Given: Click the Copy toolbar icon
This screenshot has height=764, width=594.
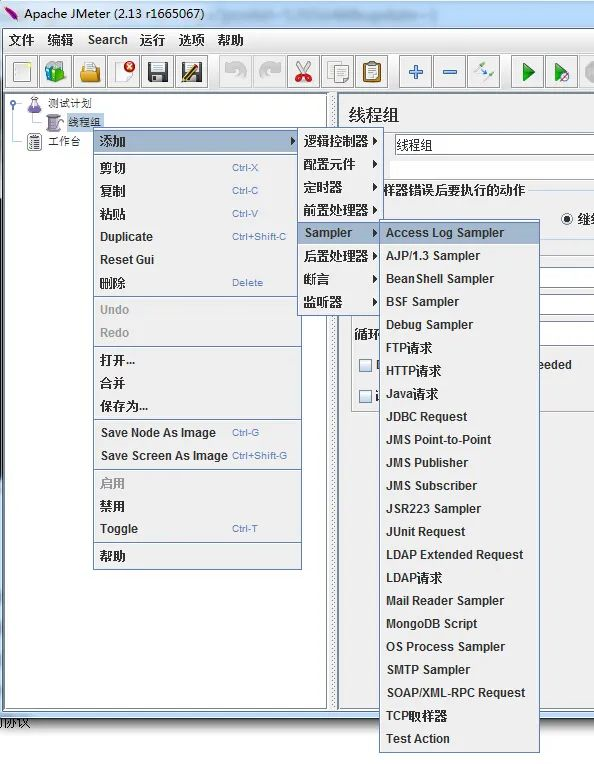Looking at the screenshot, I should 338,72.
